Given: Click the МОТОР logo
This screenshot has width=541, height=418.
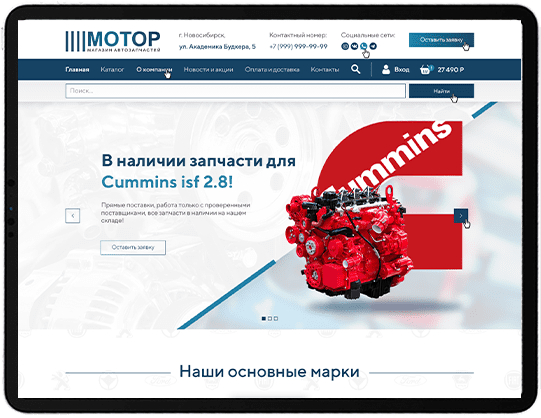Looking at the screenshot, I should point(113,41).
